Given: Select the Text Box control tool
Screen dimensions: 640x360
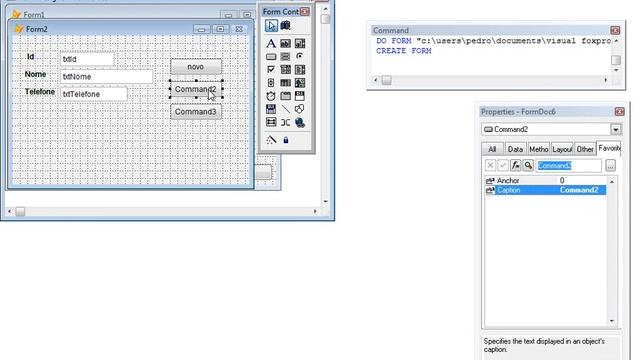Looking at the screenshot, I should click(x=285, y=43).
